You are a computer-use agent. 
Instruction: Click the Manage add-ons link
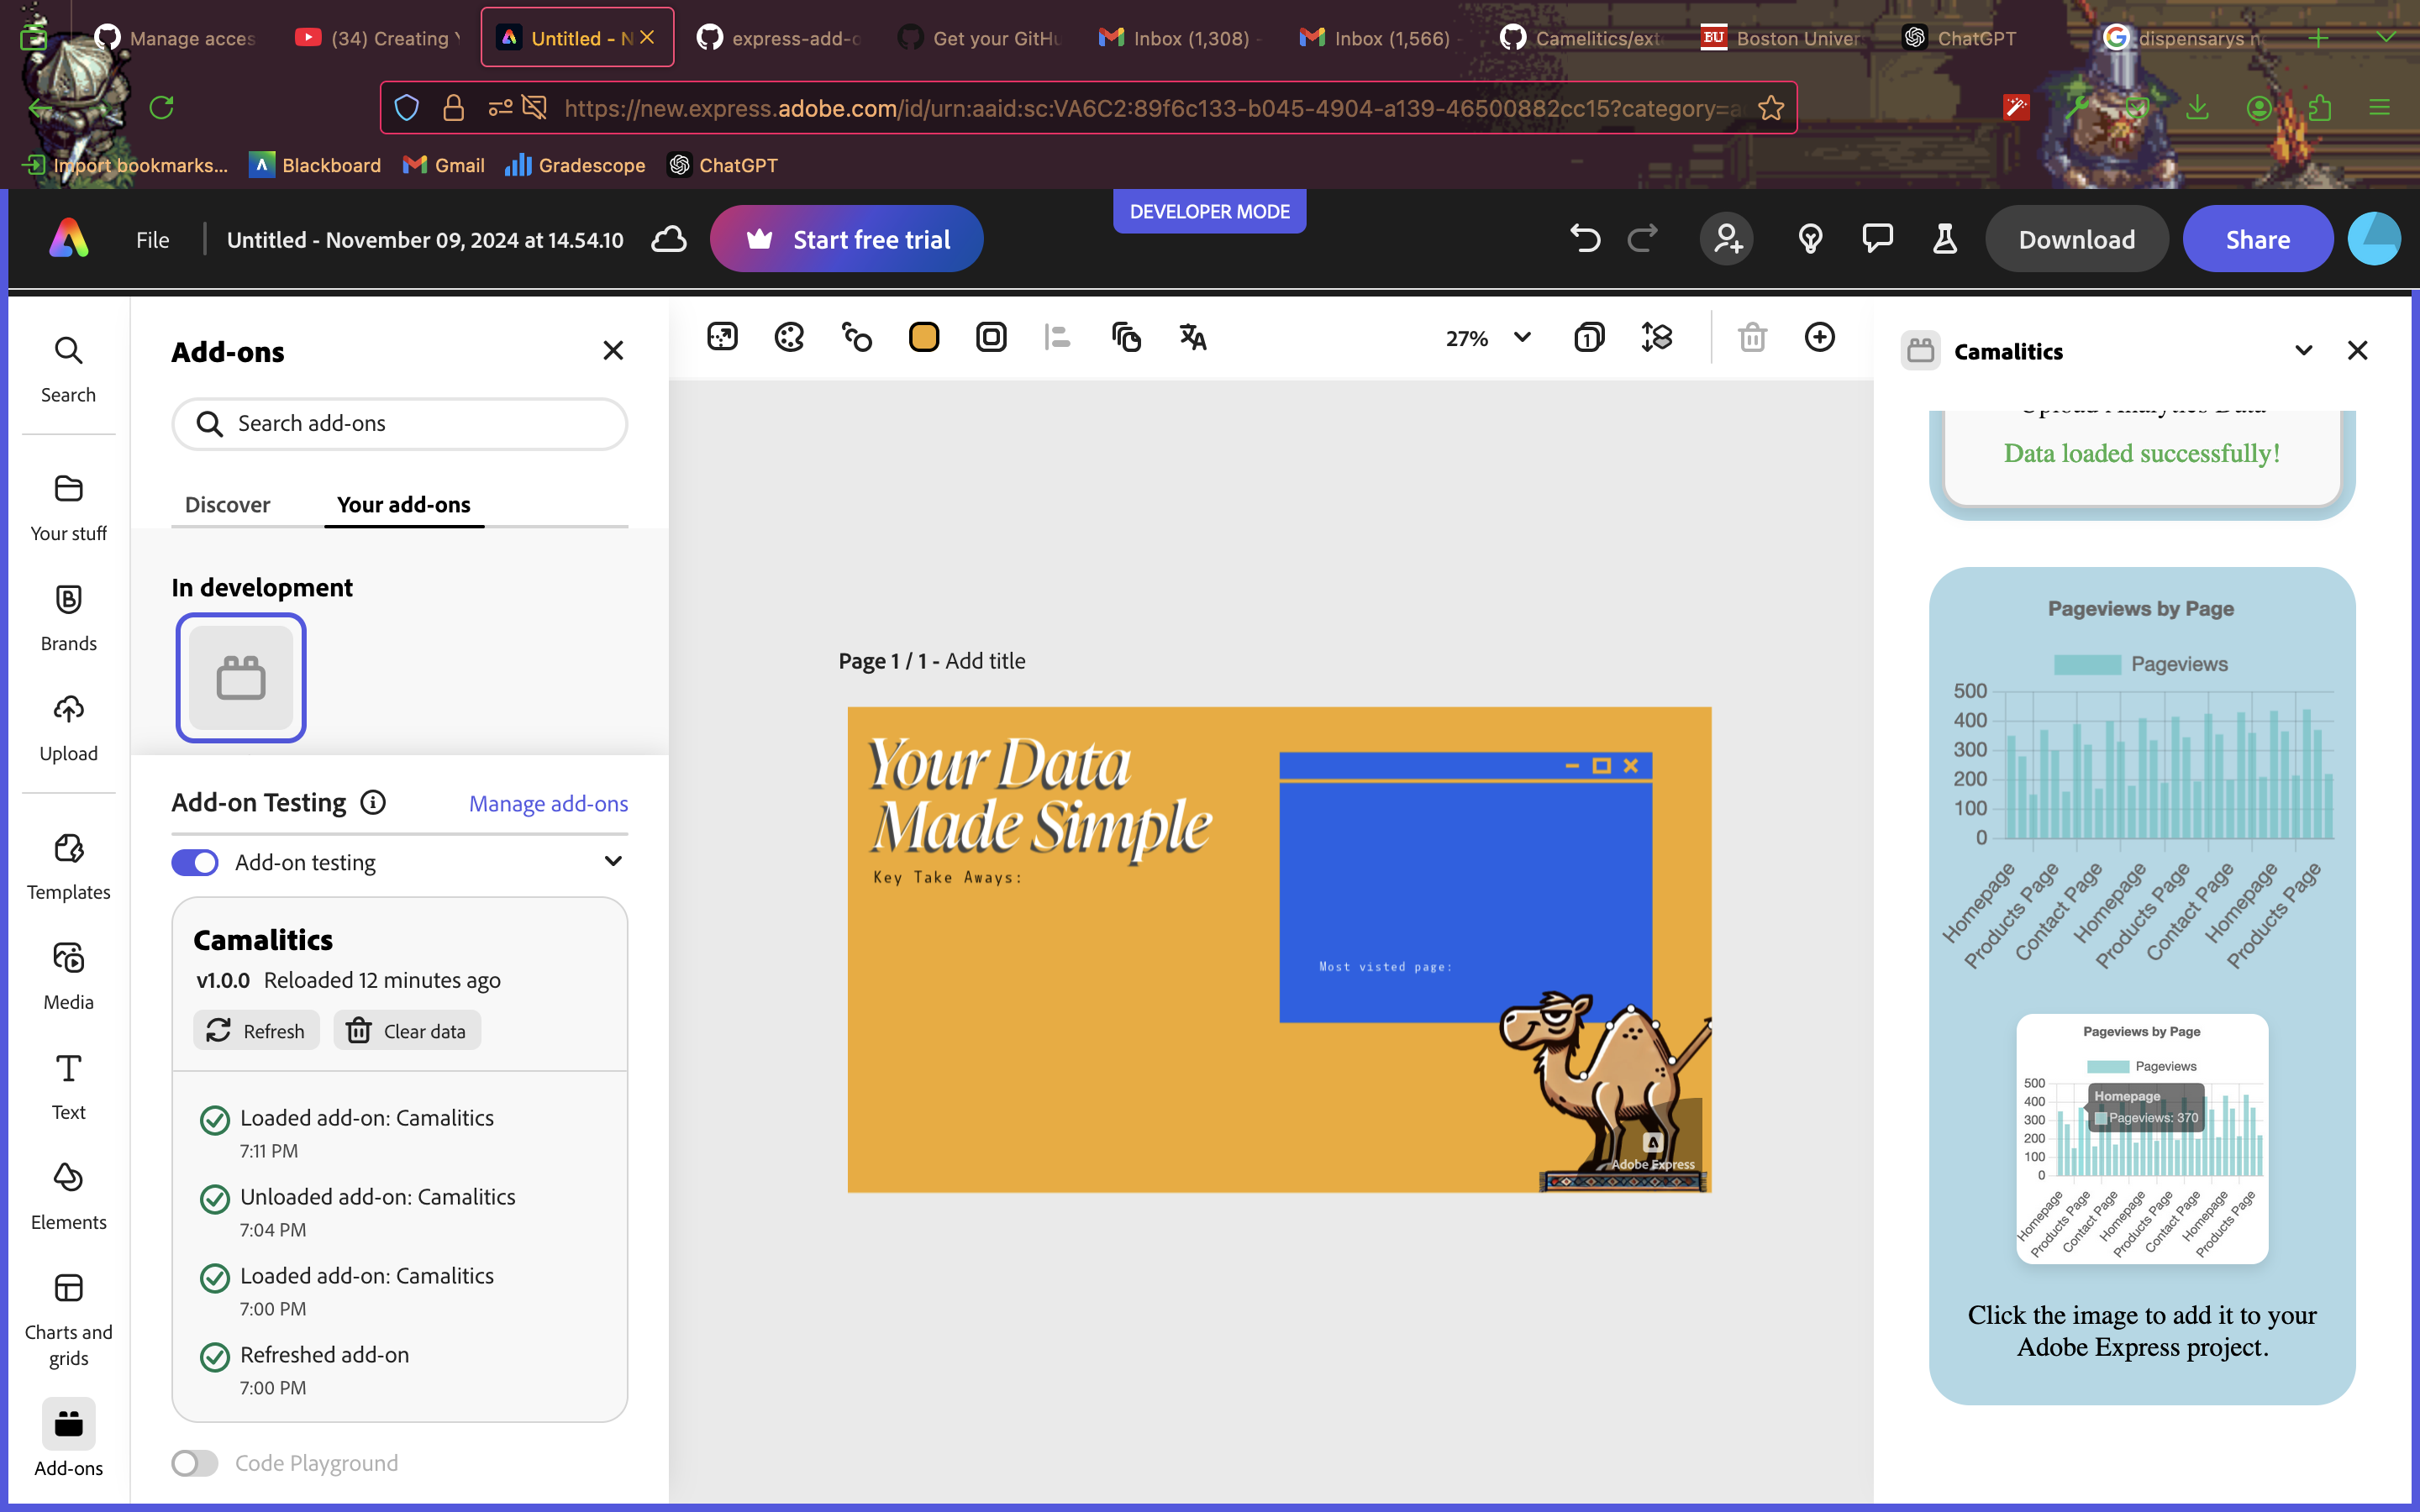point(548,804)
